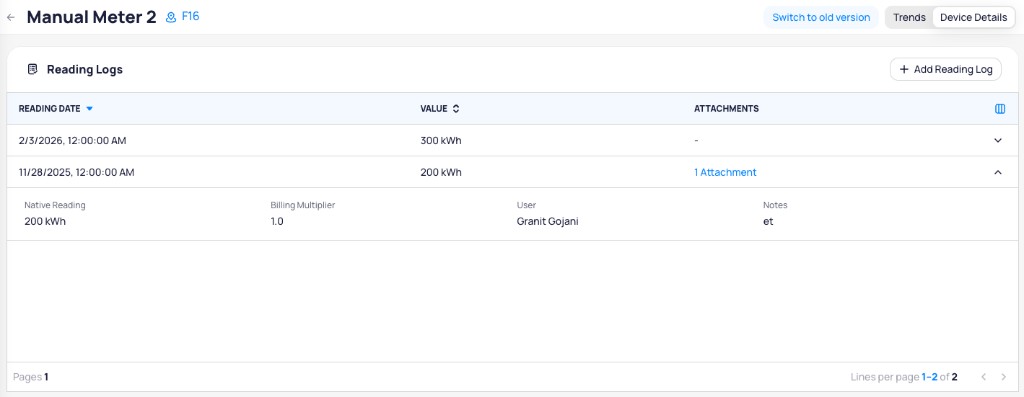The height and width of the screenshot is (397, 1024).
Task: Click the Reading Logs document icon
Action: click(x=32, y=69)
